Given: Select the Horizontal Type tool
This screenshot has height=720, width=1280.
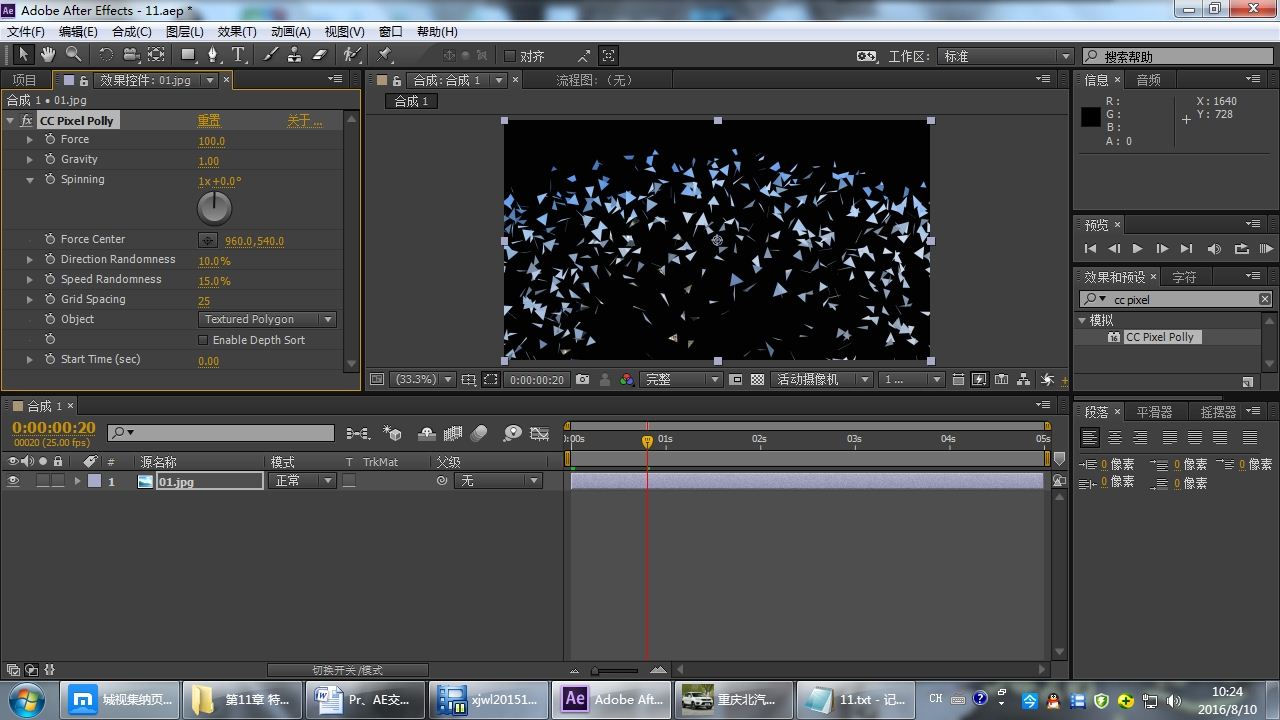Looking at the screenshot, I should (x=239, y=55).
